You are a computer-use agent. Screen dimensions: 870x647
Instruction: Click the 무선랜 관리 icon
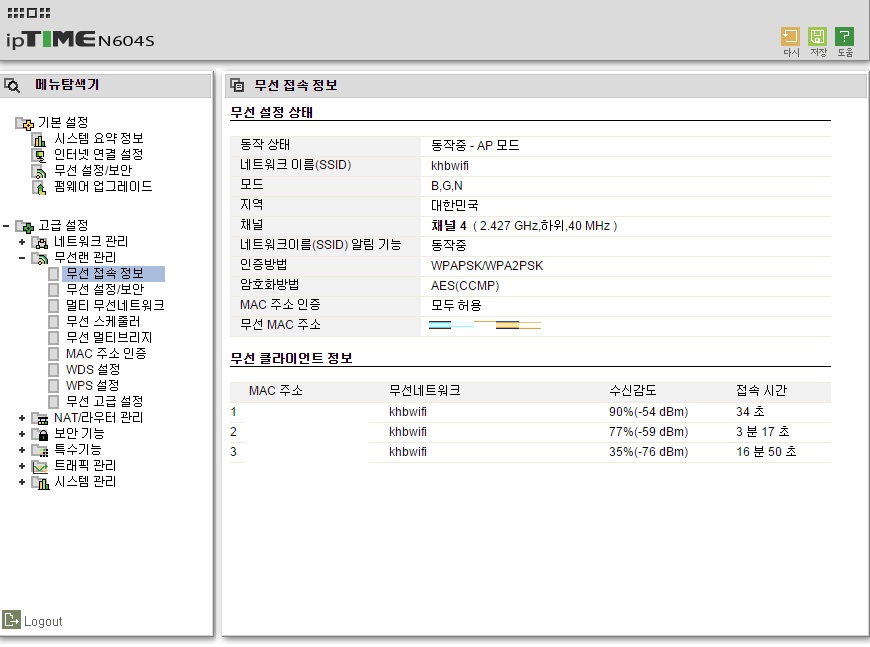click(x=40, y=259)
